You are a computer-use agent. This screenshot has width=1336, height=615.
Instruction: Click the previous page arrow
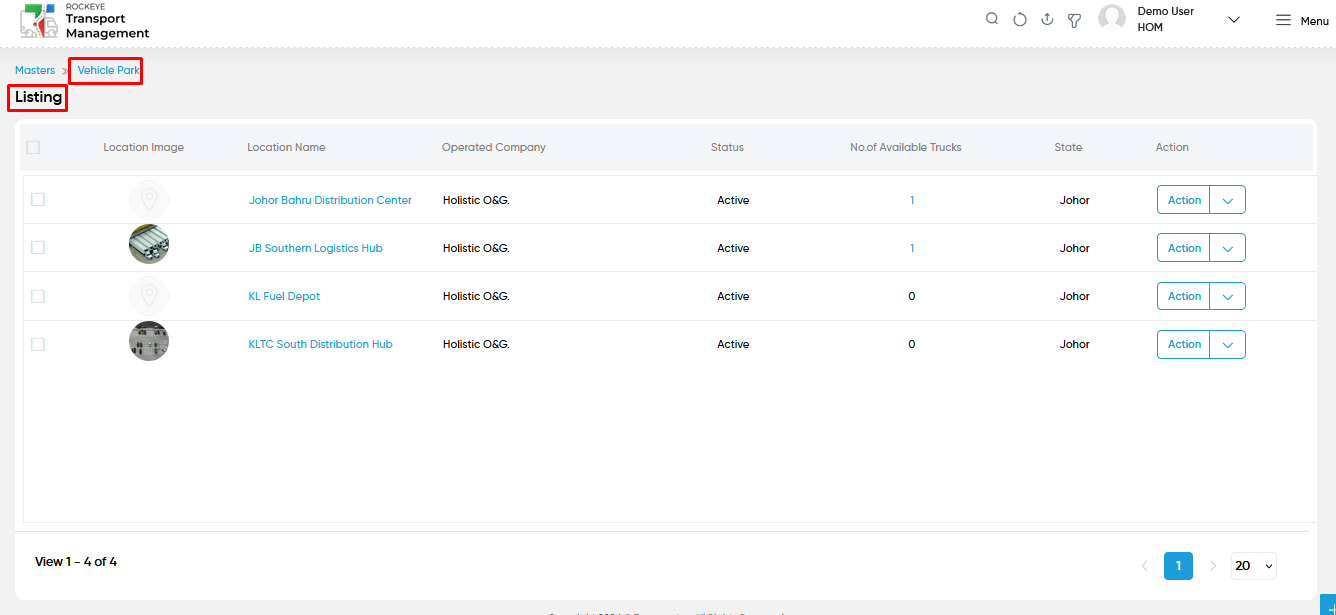1144,566
